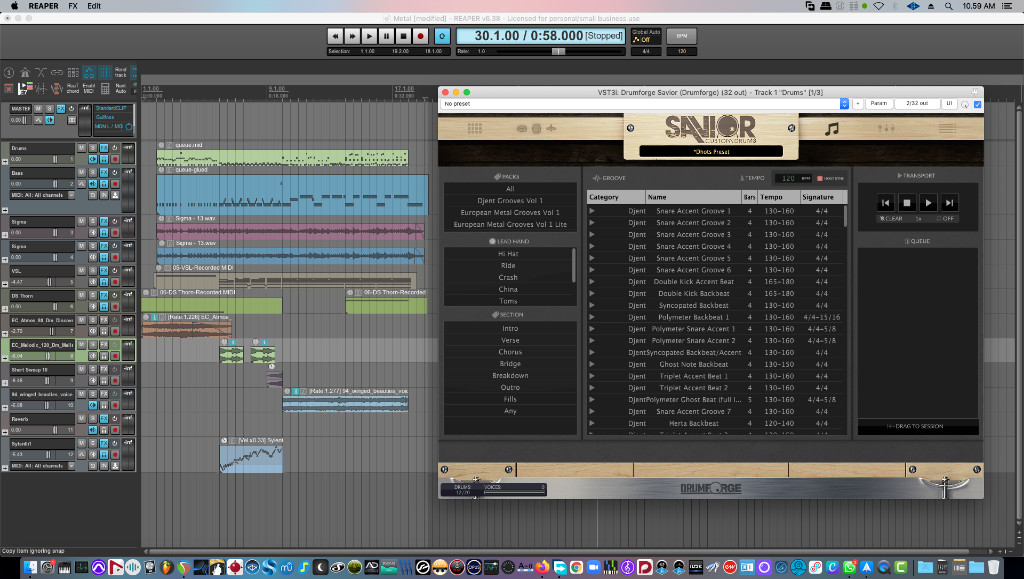Screen dimensions: 1024x579
Task: Open the Global Auto mode selector
Action: tap(646, 36)
